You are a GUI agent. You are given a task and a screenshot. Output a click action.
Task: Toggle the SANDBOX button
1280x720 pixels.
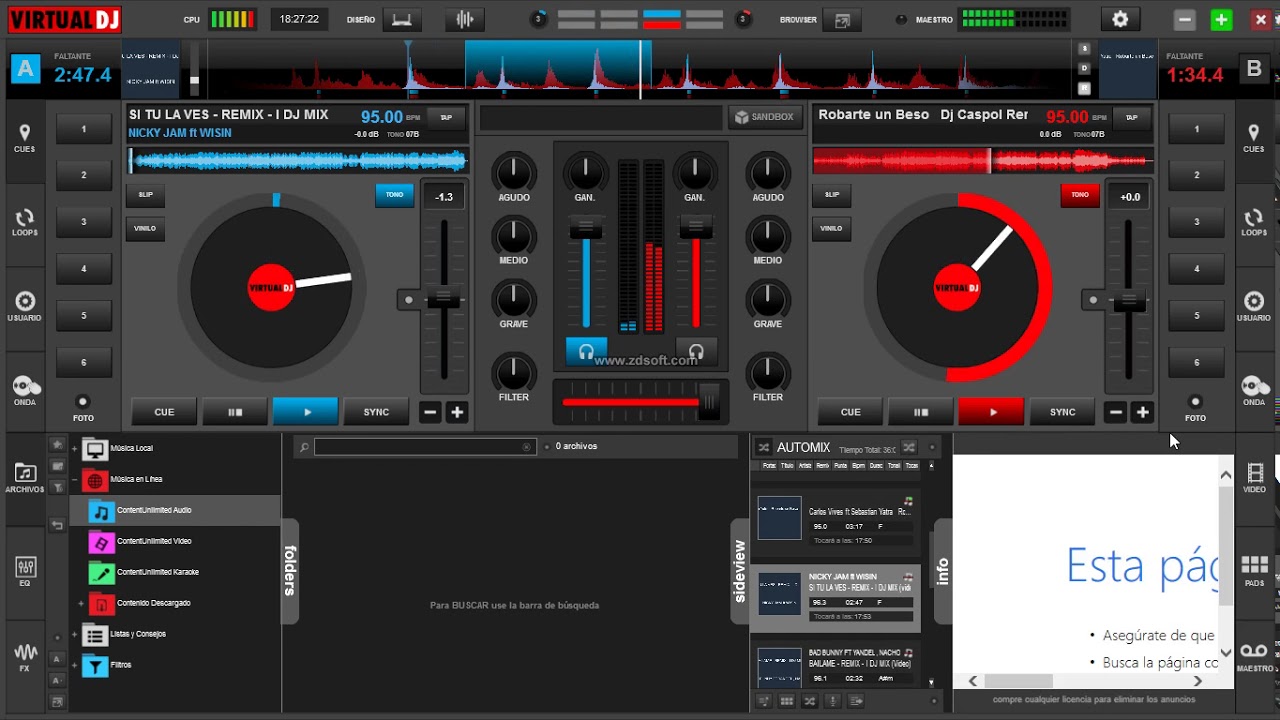765,117
